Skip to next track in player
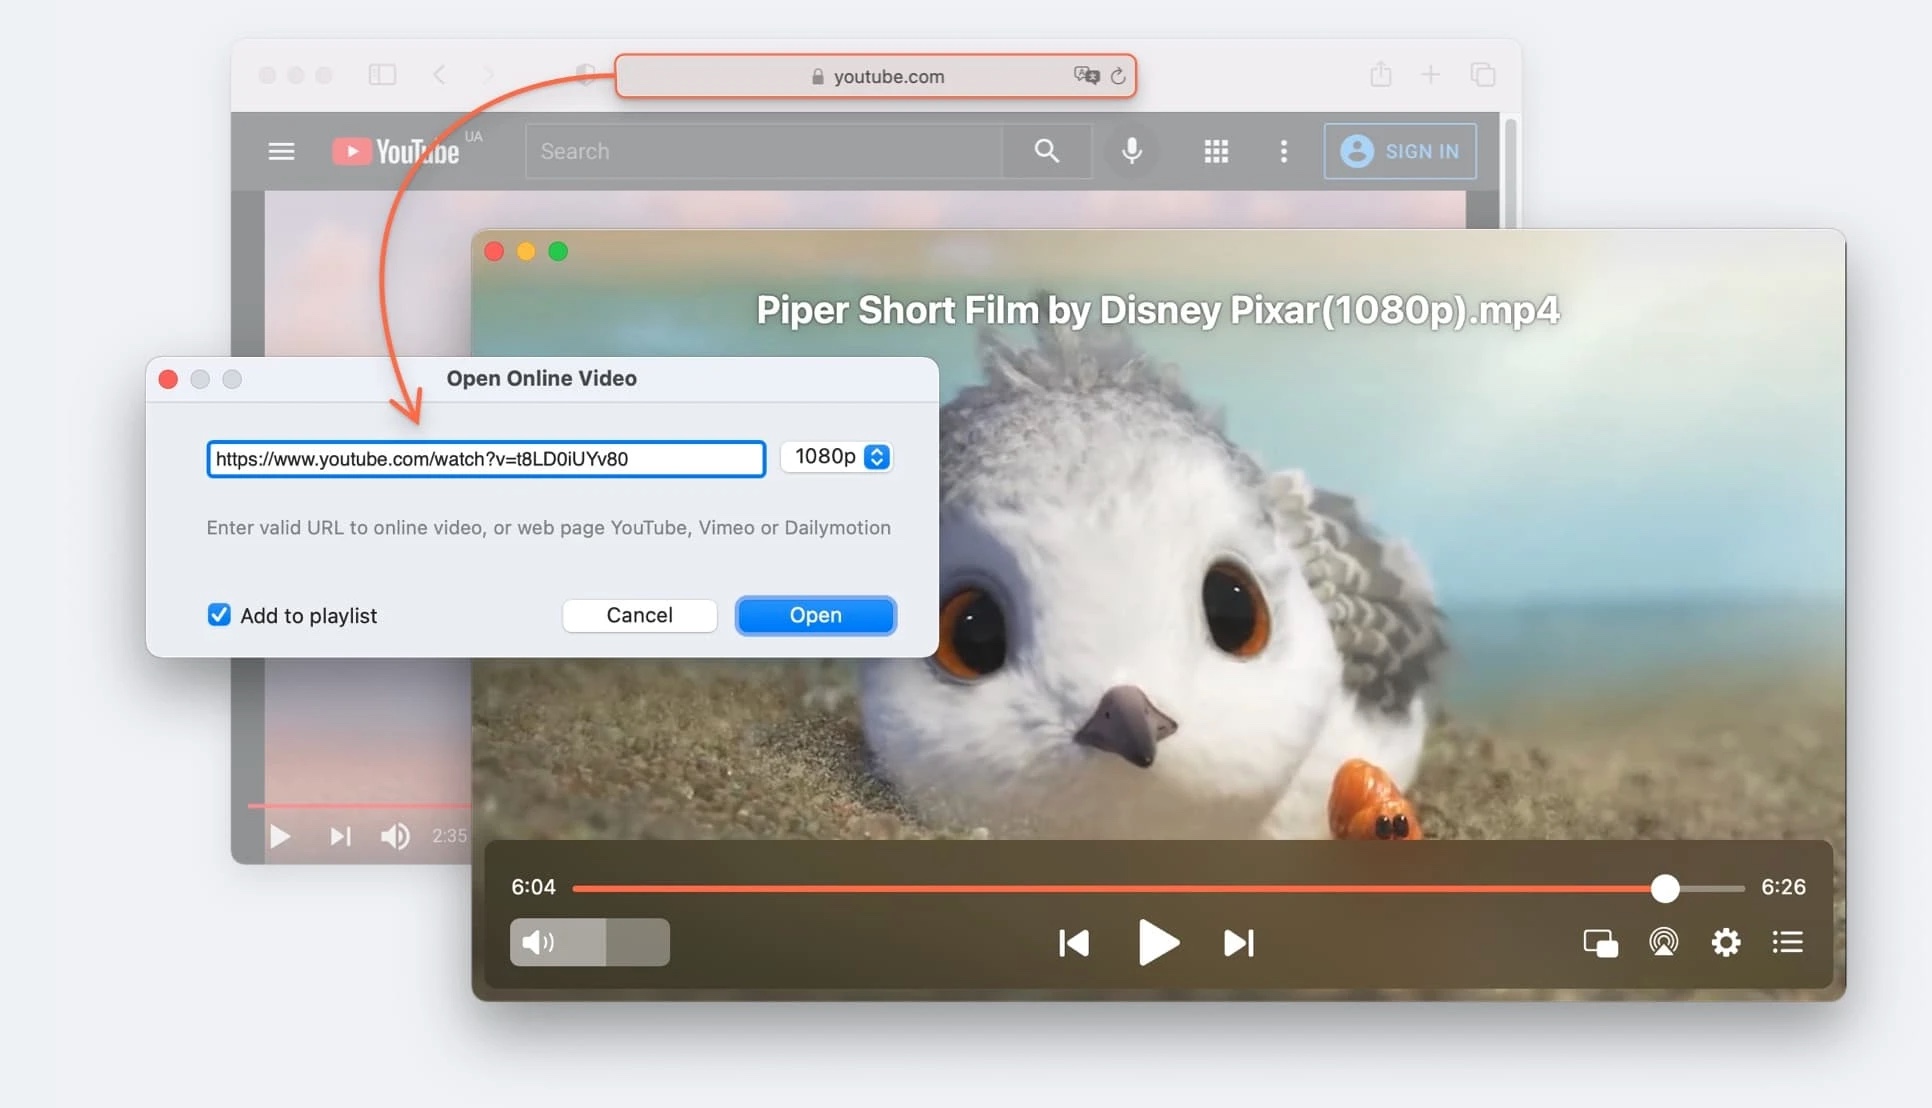 pyautogui.click(x=1238, y=943)
